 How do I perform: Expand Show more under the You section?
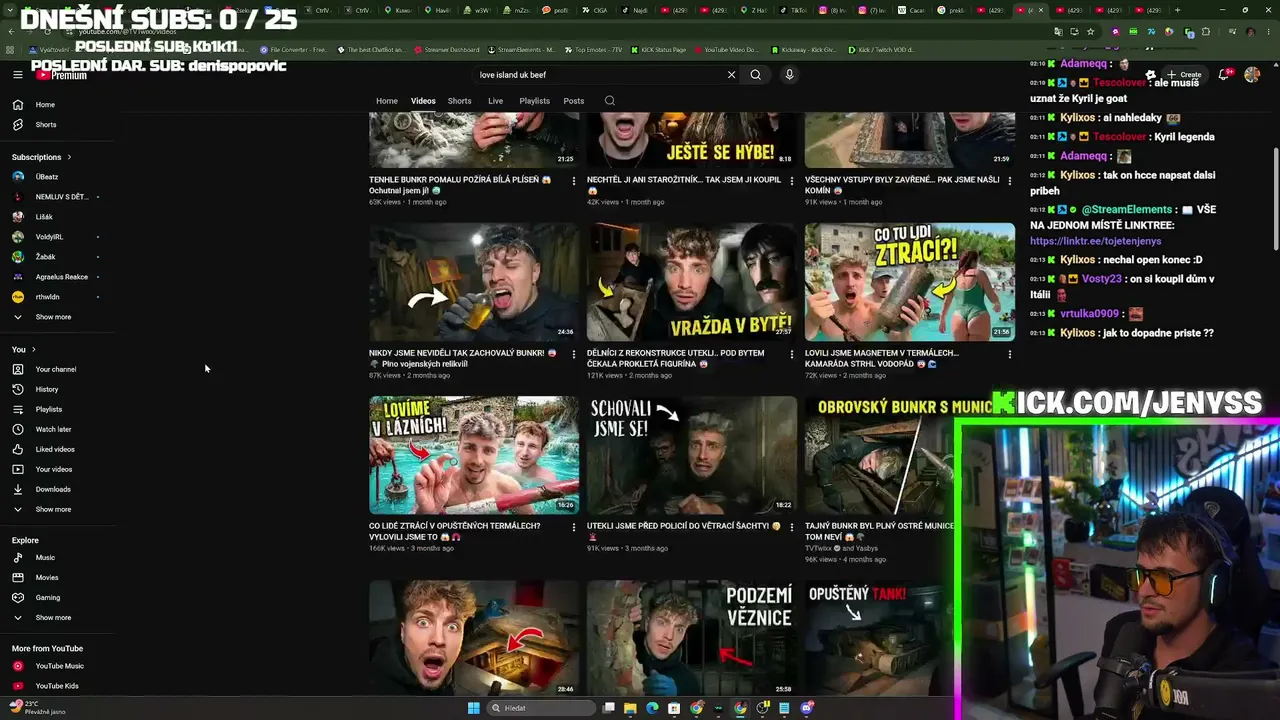(x=53, y=509)
